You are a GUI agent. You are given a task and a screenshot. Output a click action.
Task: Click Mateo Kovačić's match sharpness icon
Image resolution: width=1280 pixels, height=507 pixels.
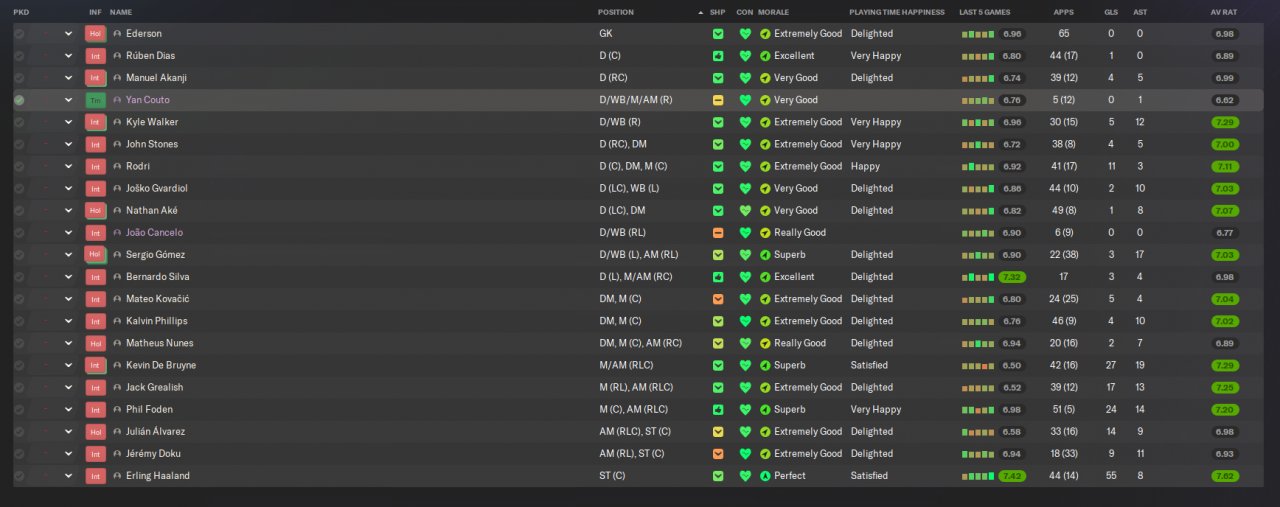[x=718, y=299]
